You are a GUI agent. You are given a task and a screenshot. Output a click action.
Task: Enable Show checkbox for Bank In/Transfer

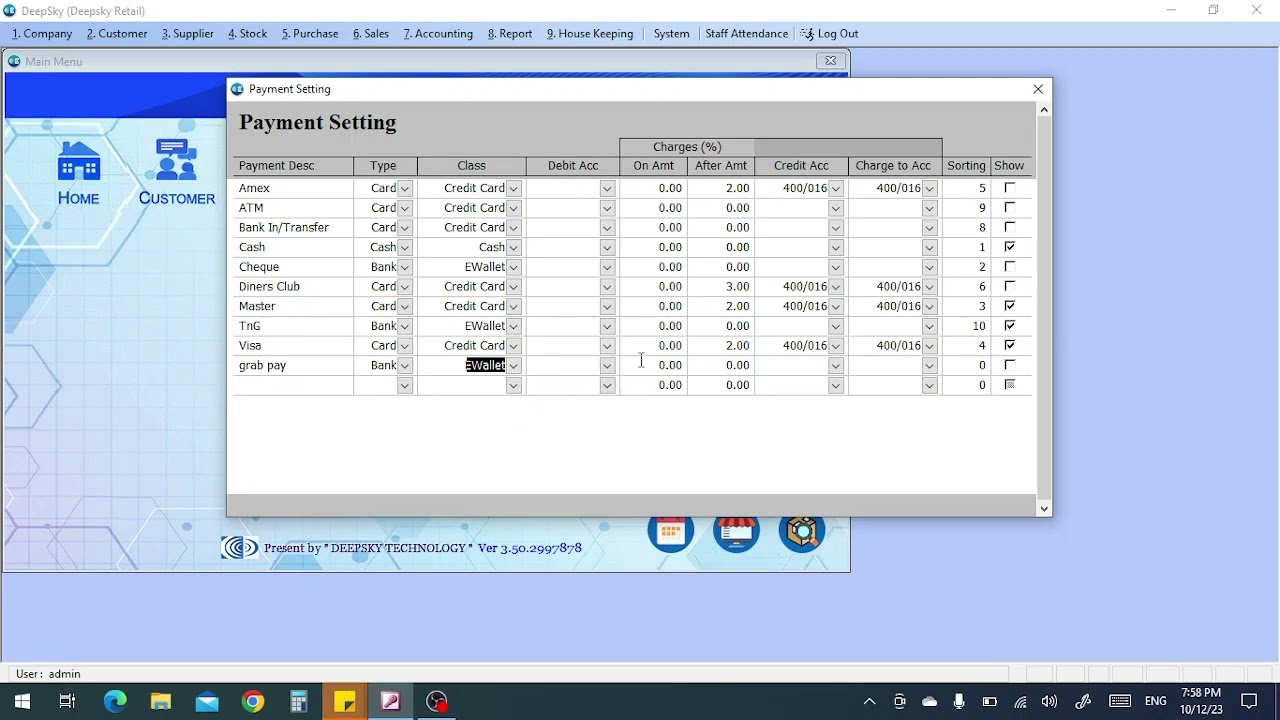coord(1010,227)
